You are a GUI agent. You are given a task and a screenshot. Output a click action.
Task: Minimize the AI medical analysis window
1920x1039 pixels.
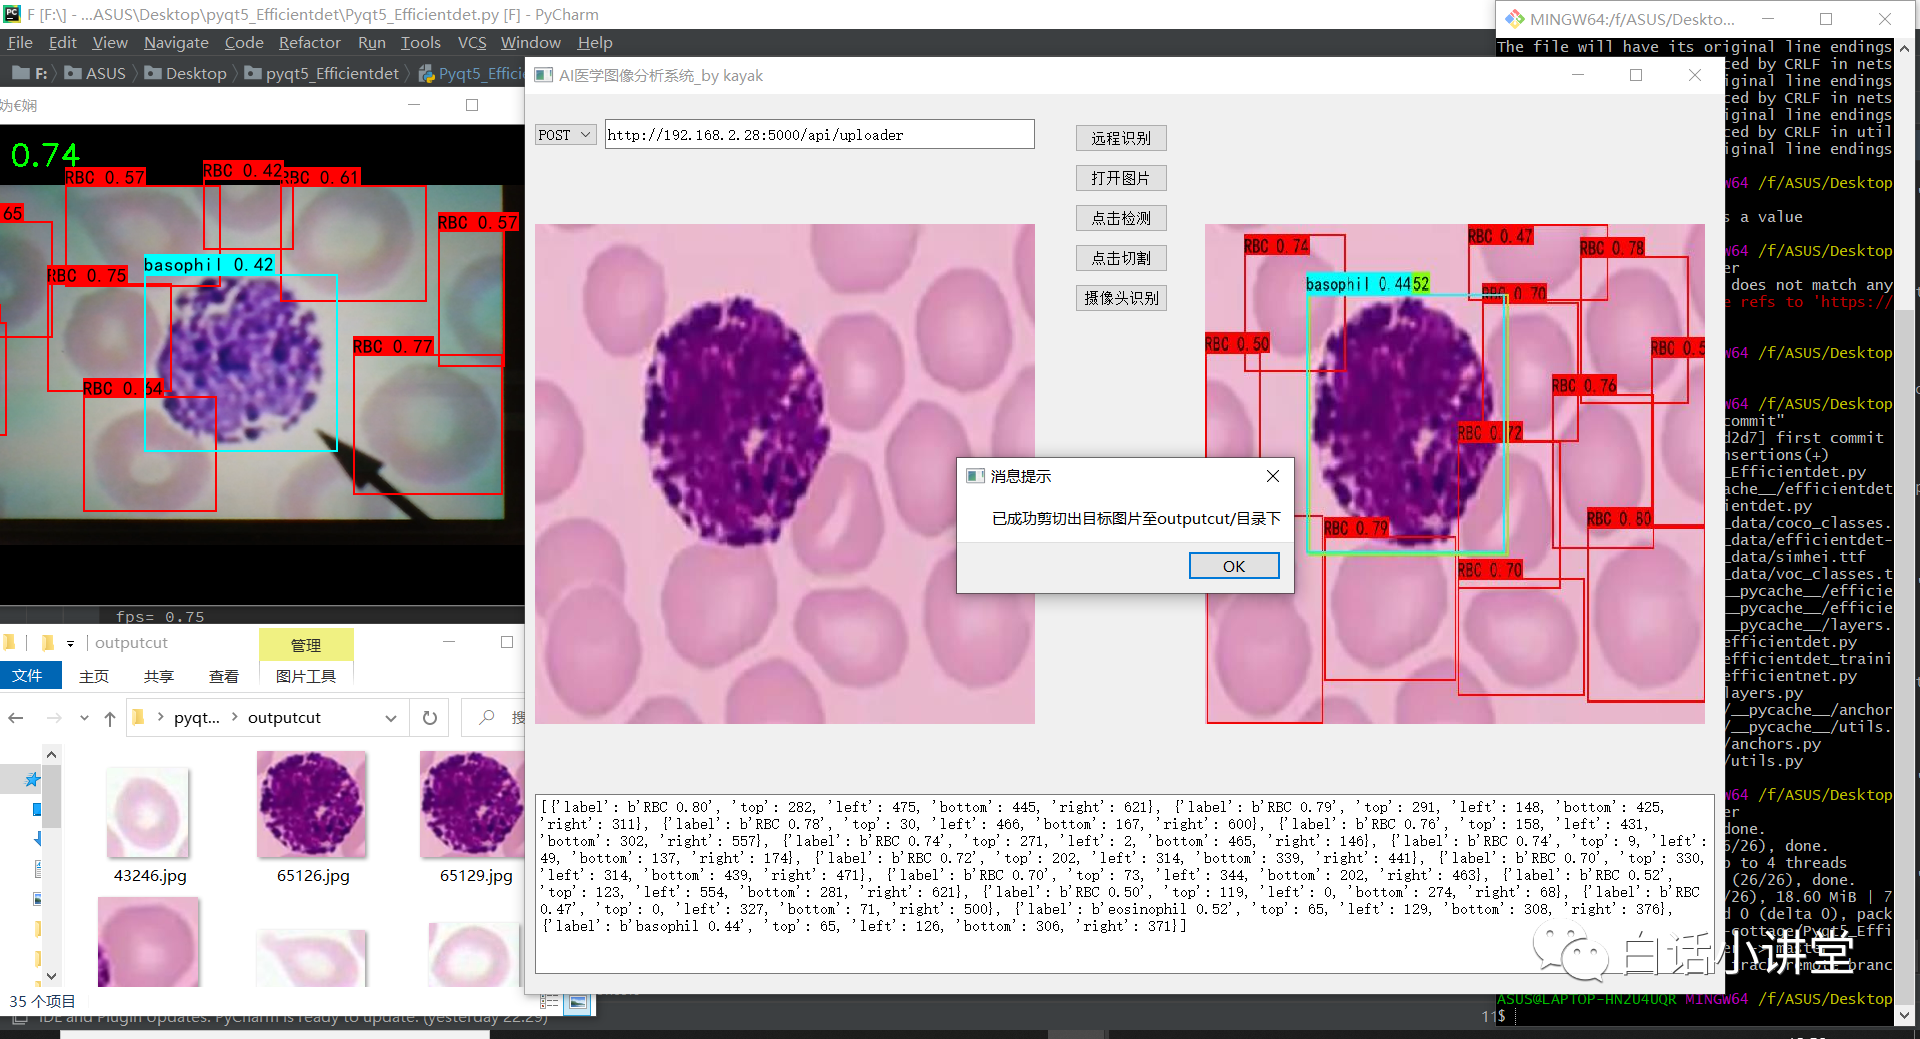pos(1578,75)
